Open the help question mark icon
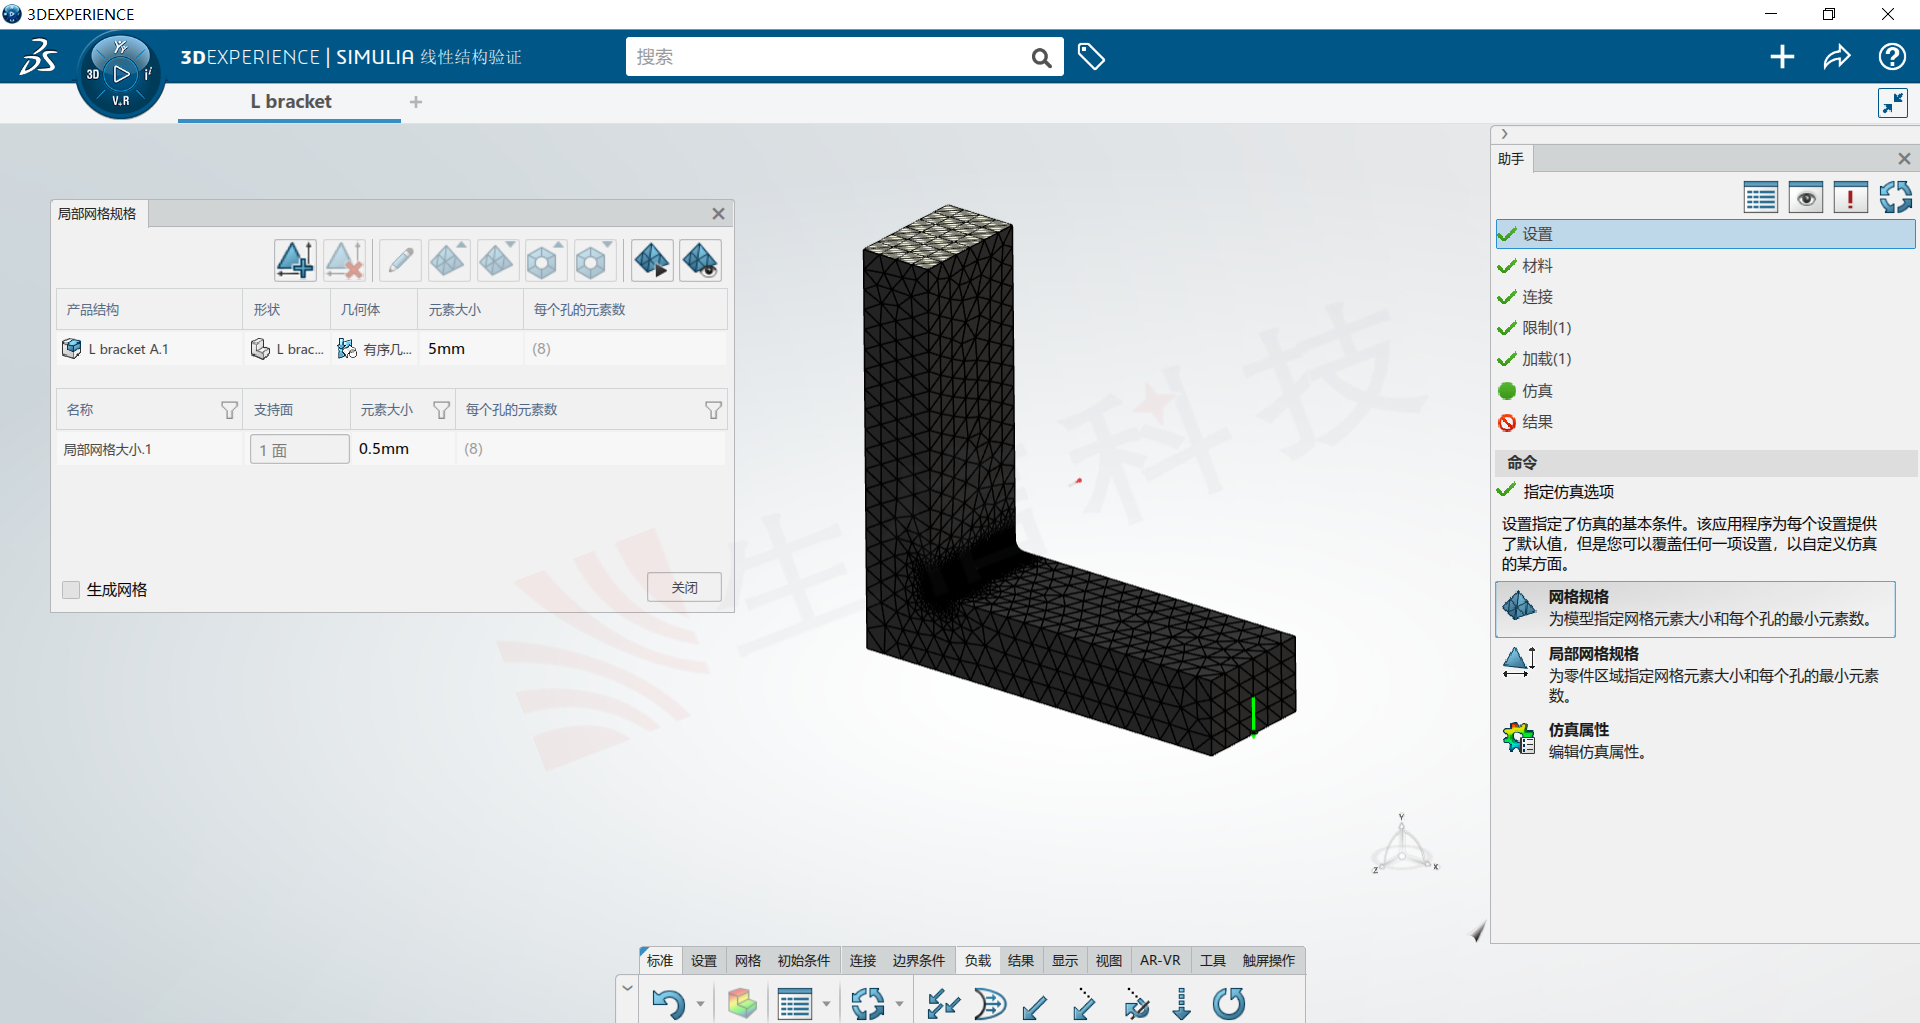The width and height of the screenshot is (1920, 1023). (1892, 57)
